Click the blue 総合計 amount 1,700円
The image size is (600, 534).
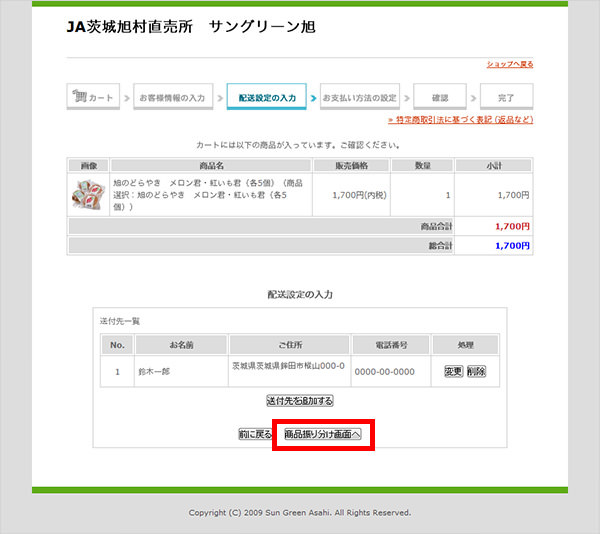point(512,245)
